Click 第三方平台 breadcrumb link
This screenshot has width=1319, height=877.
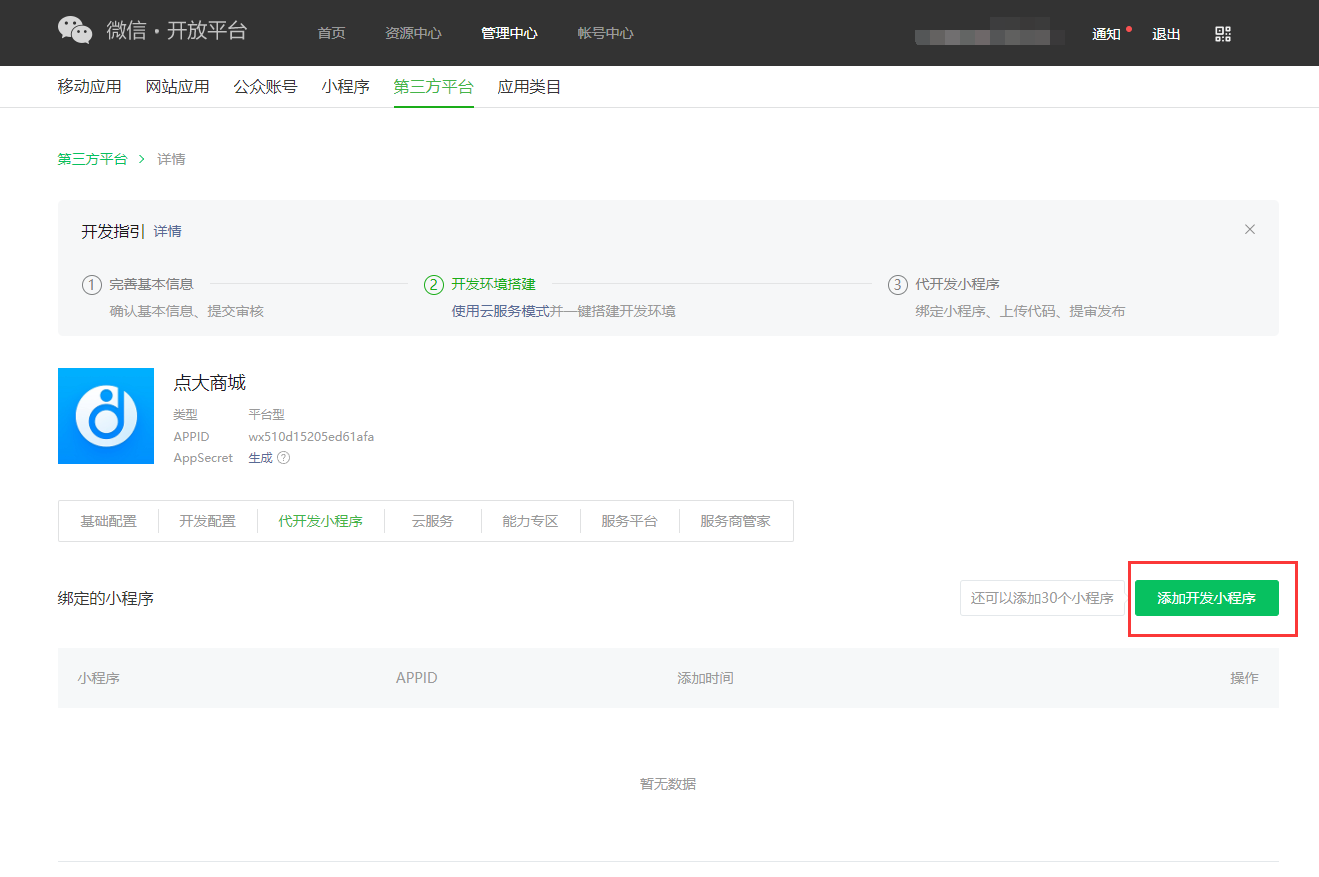click(93, 159)
